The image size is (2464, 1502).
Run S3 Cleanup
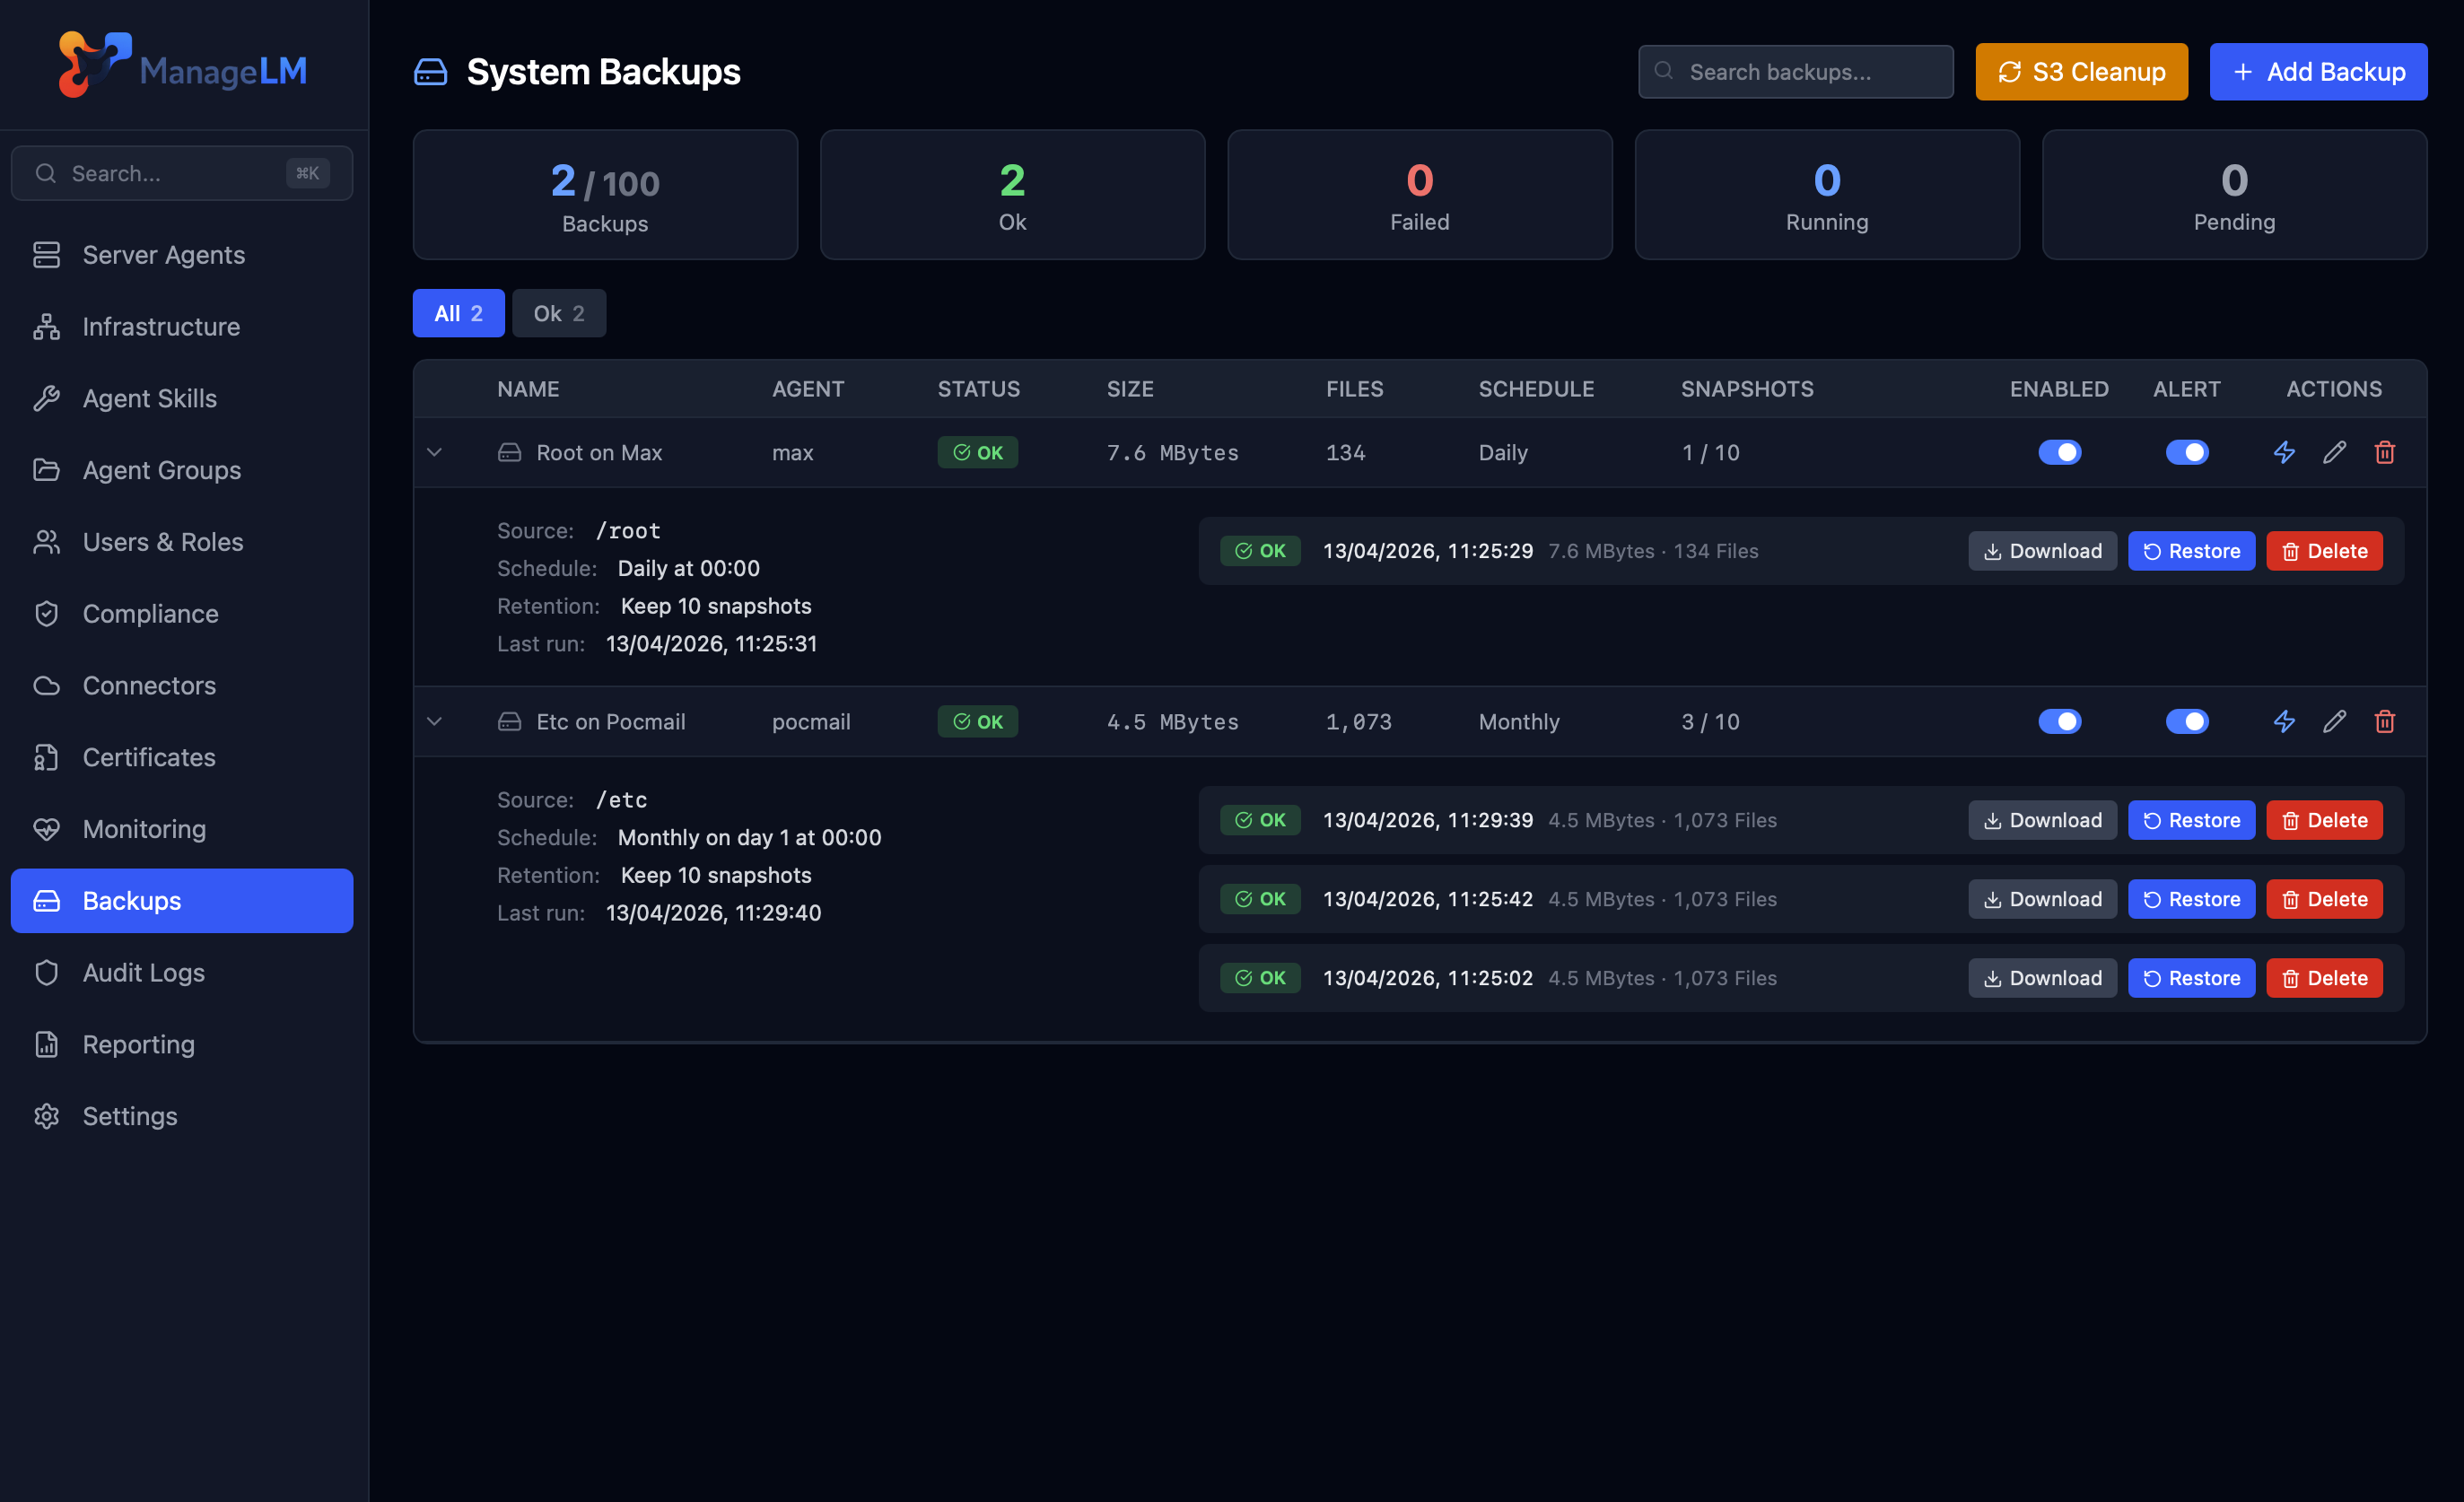point(2081,71)
